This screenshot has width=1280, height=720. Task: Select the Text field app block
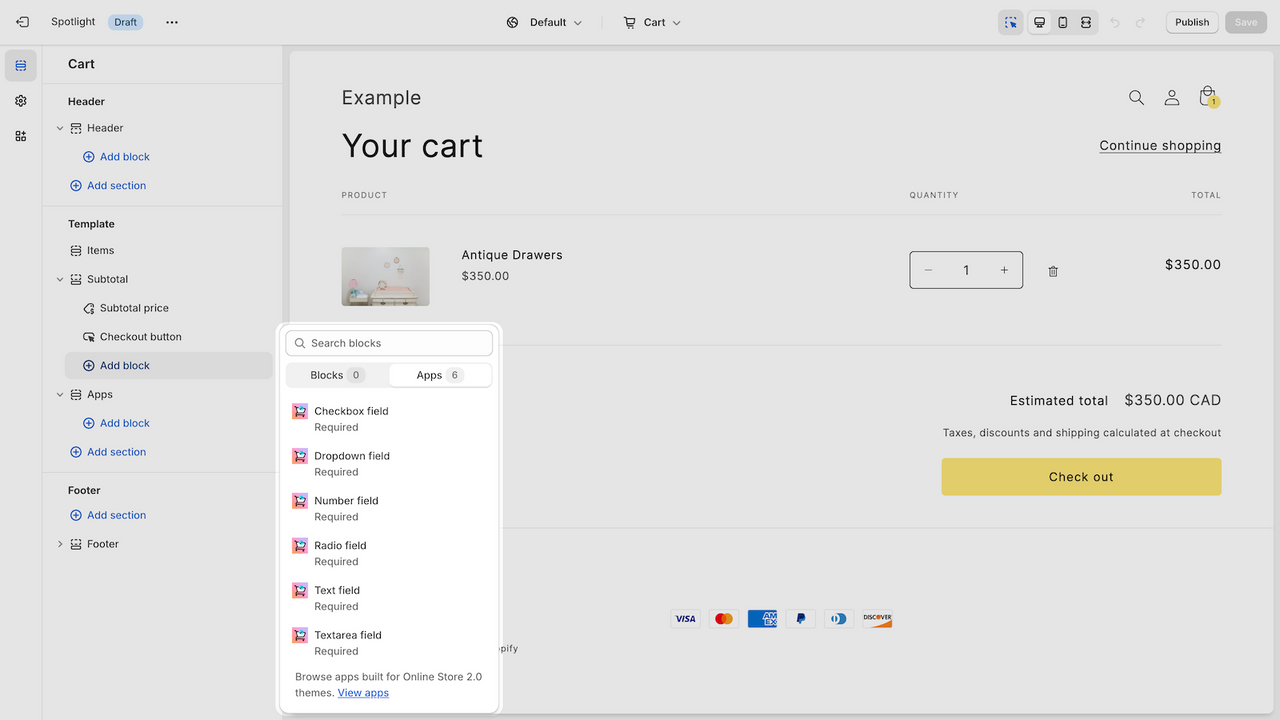click(389, 598)
